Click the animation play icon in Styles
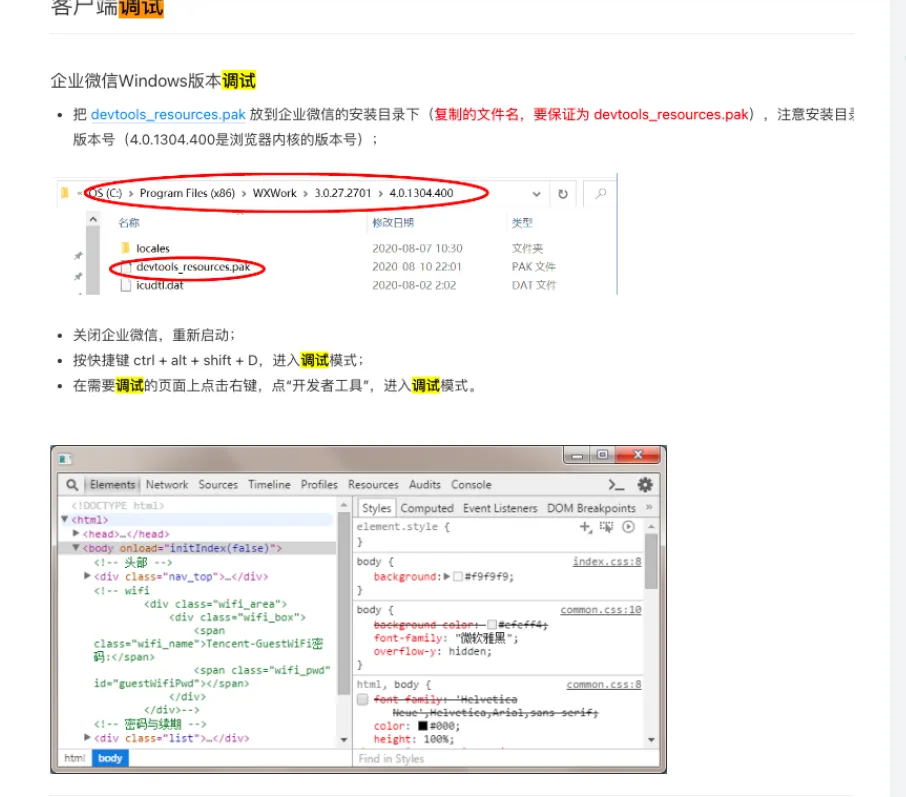 (x=628, y=527)
